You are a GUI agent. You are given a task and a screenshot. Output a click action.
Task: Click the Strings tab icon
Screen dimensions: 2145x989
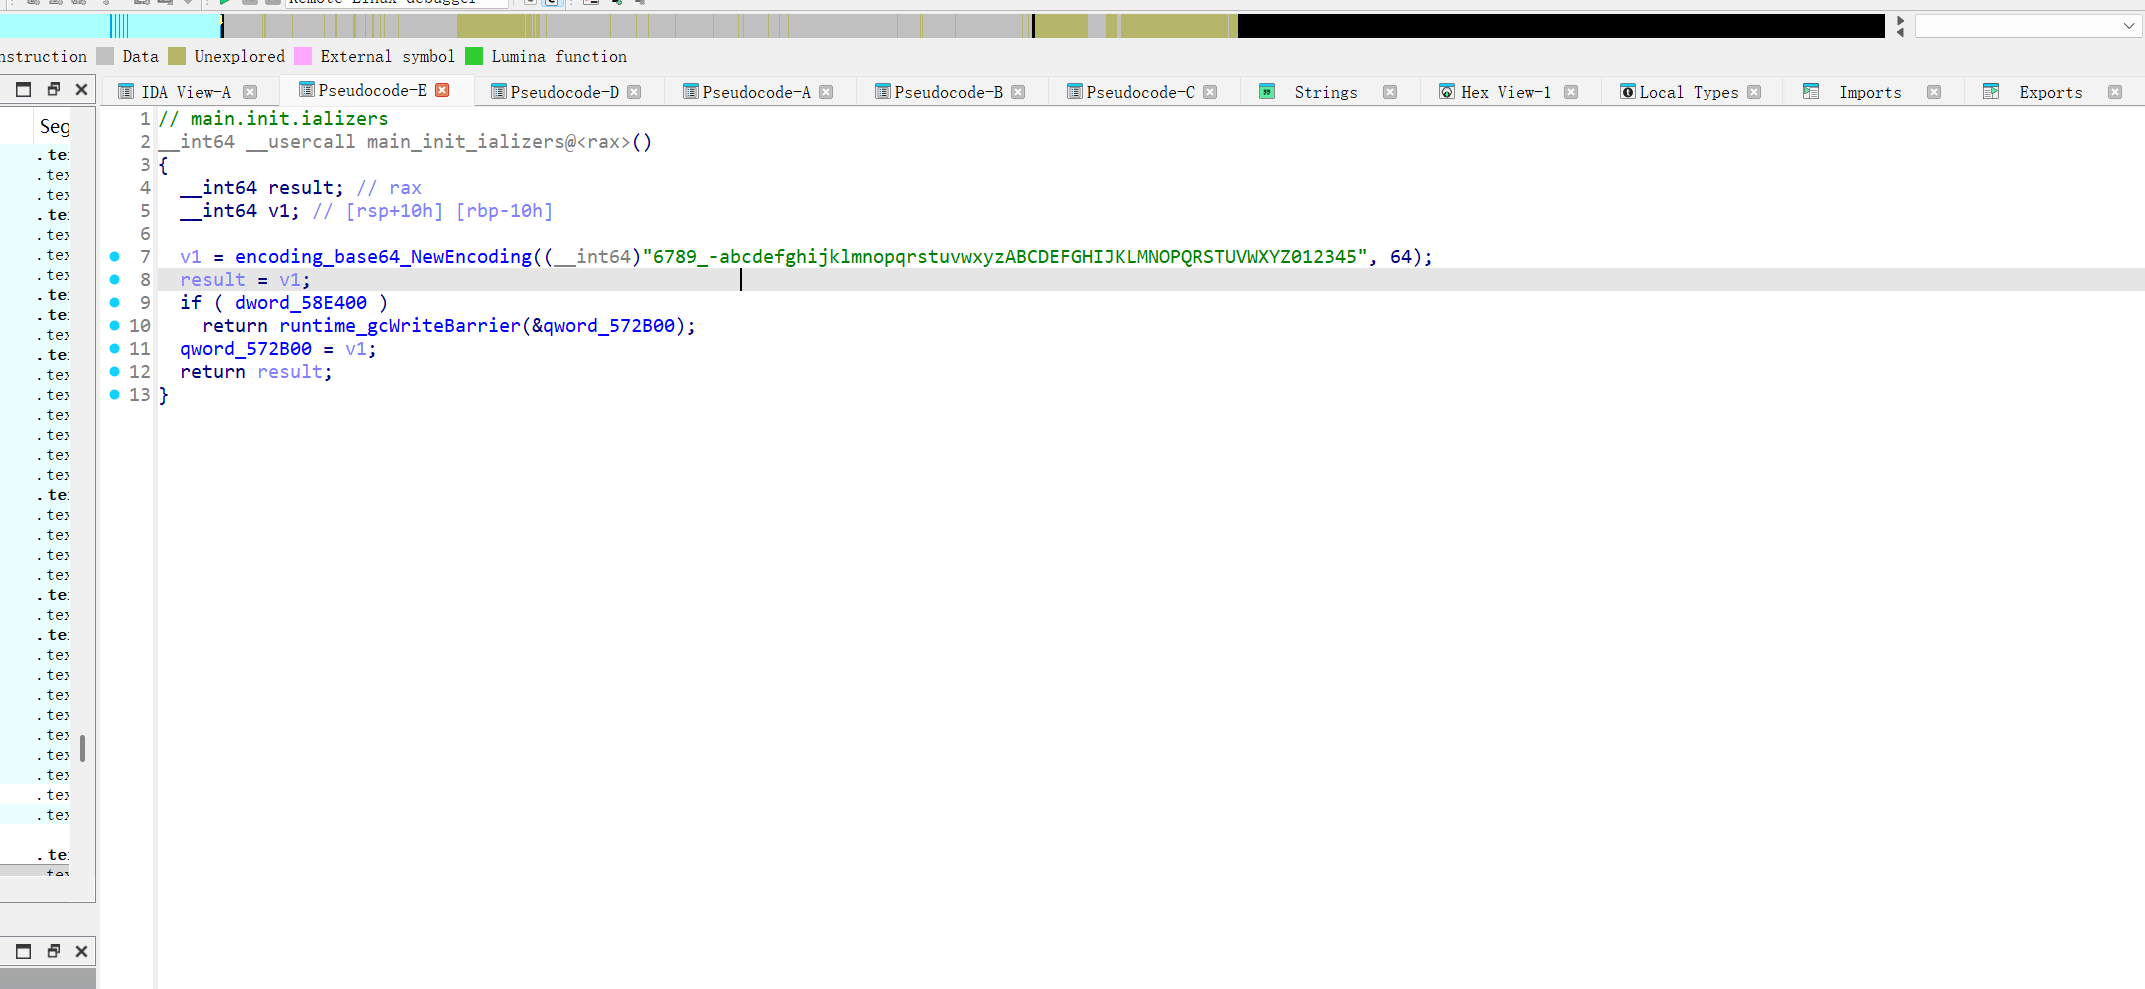click(x=1267, y=92)
